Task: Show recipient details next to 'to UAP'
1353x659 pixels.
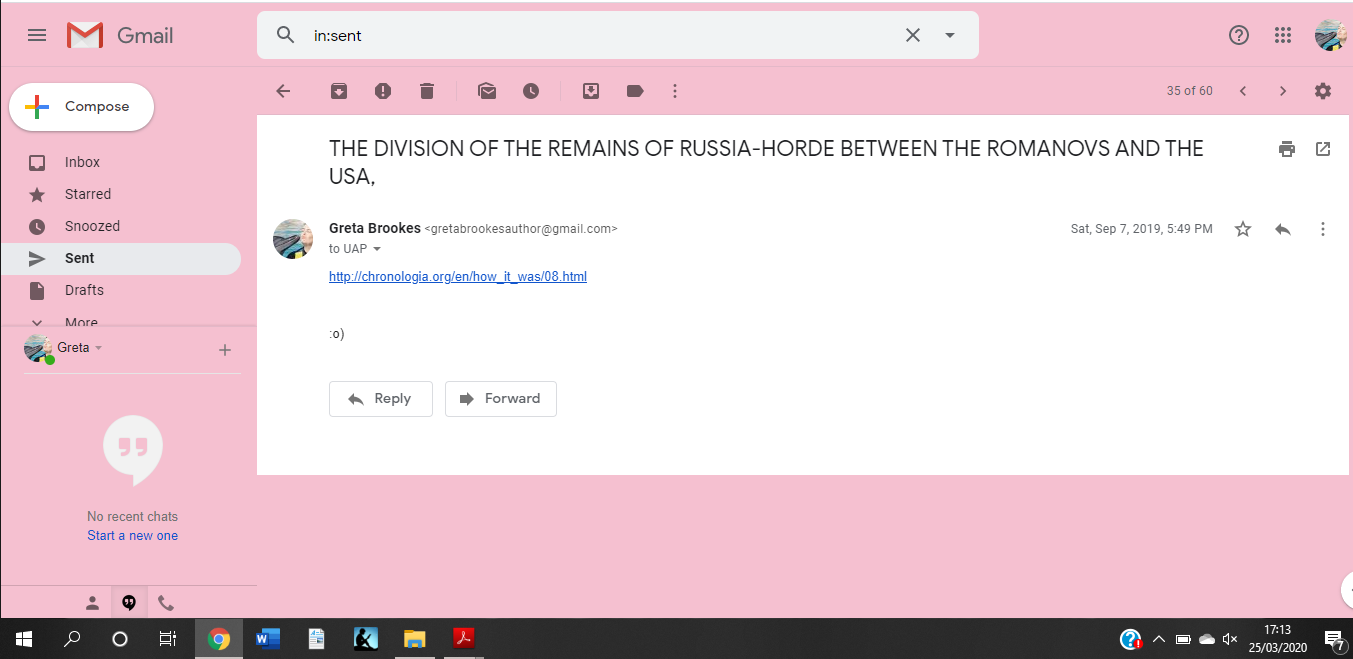Action: [377, 249]
